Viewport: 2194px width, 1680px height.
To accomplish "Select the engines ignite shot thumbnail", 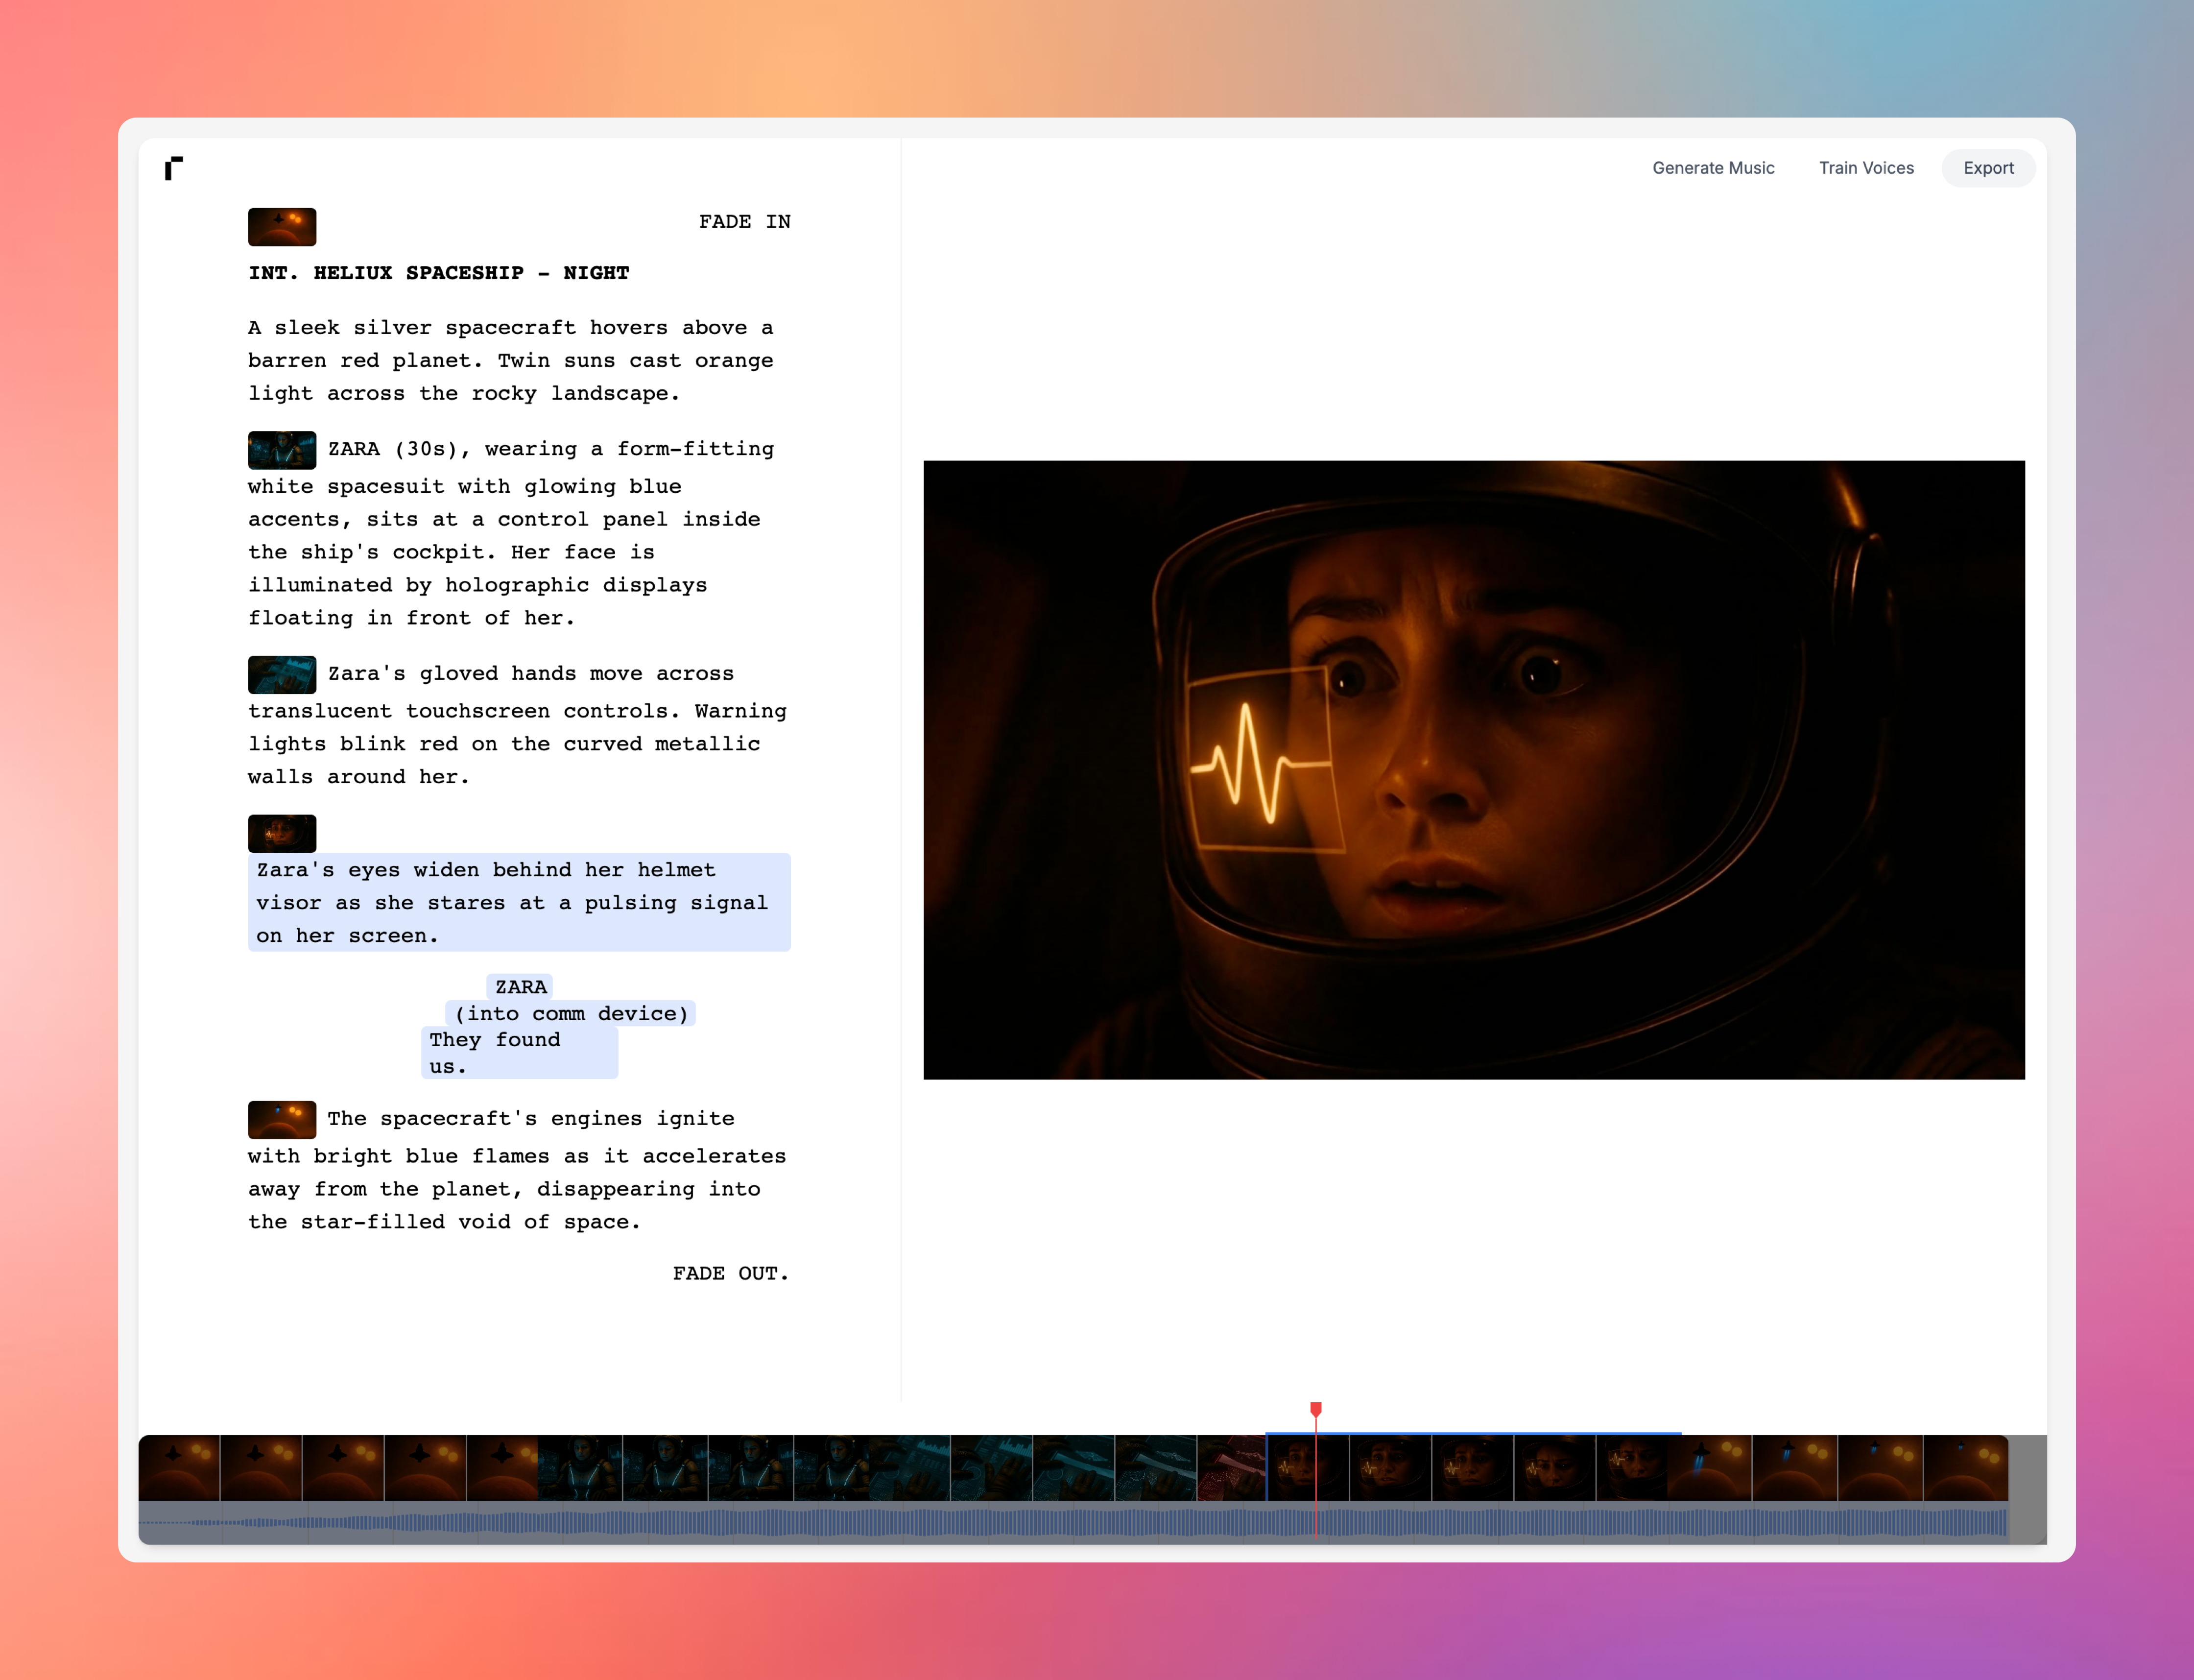I will pos(282,1120).
